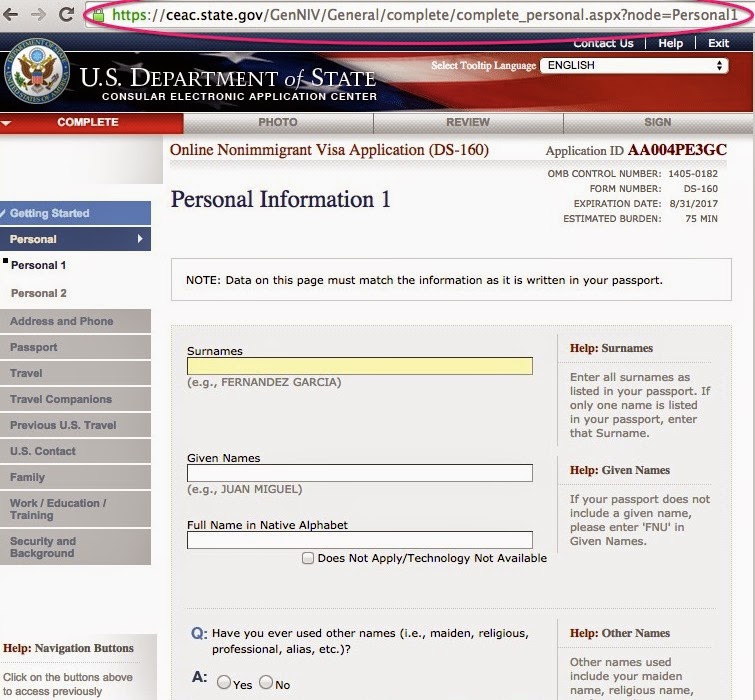Click the JUAN MIGUEL example text
The width and height of the screenshot is (755, 700).
(x=245, y=489)
